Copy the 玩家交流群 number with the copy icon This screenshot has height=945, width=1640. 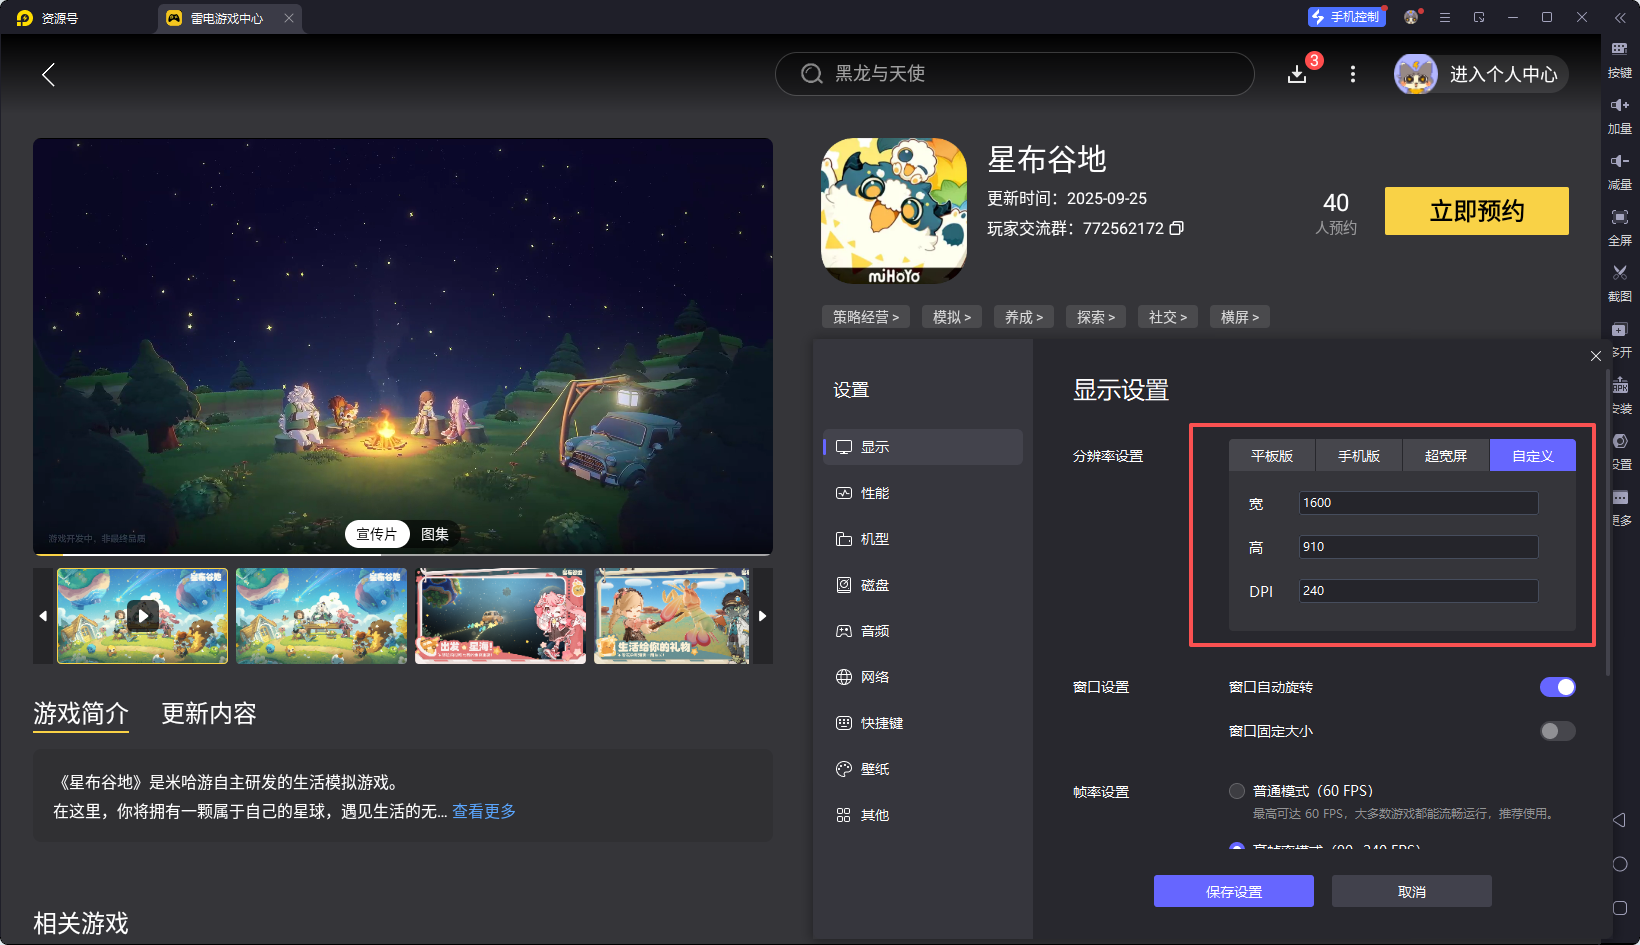pyautogui.click(x=1177, y=228)
